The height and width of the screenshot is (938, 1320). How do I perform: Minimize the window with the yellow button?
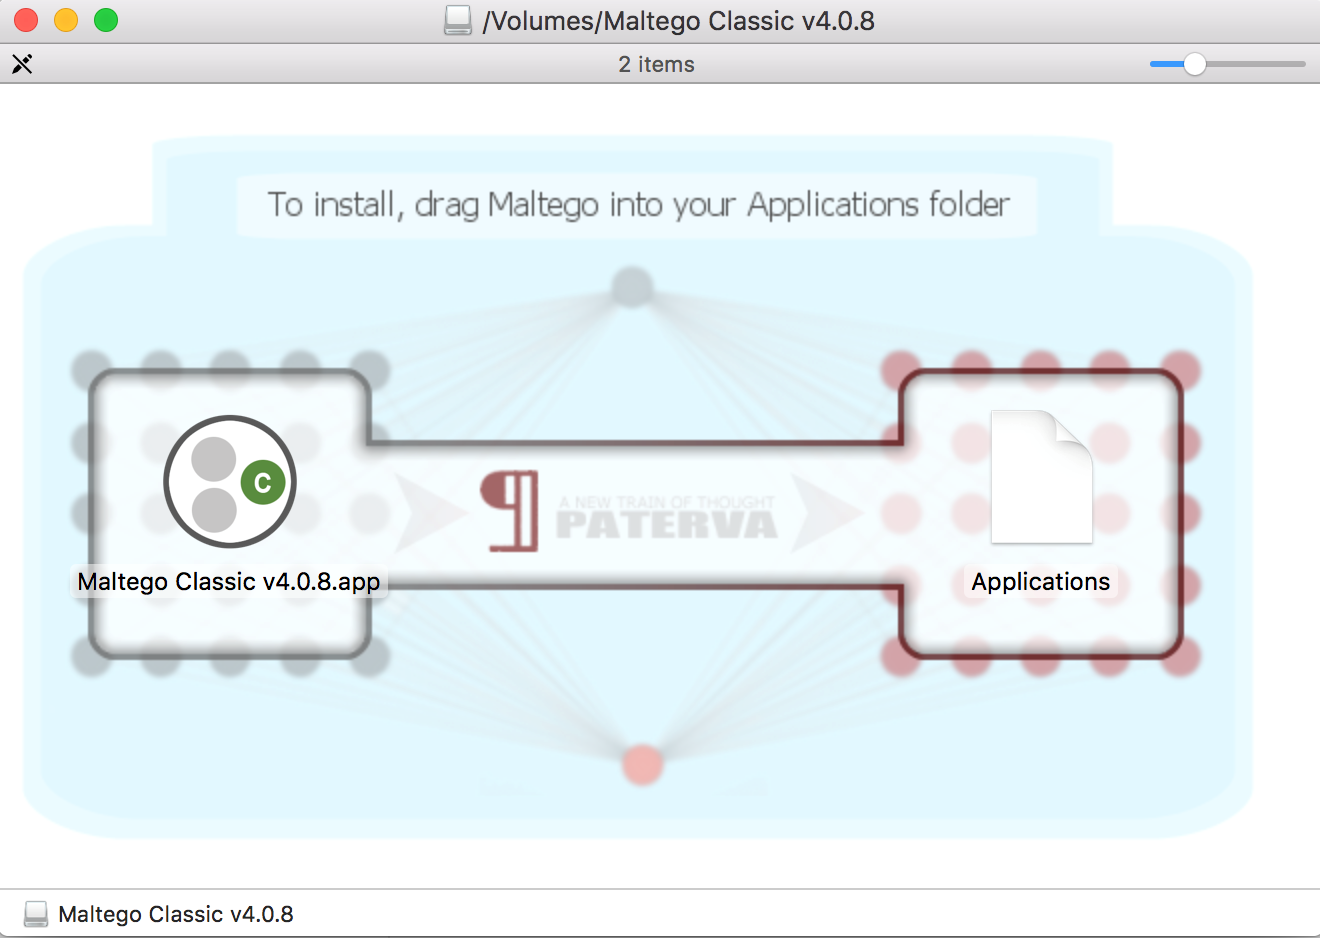pos(66,20)
